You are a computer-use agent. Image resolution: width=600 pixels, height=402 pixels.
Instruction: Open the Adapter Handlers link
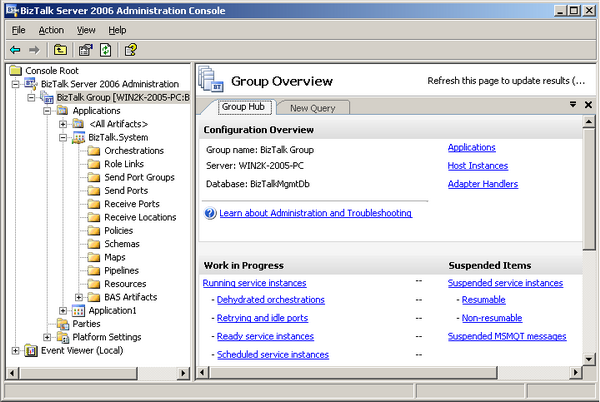pyautogui.click(x=483, y=184)
